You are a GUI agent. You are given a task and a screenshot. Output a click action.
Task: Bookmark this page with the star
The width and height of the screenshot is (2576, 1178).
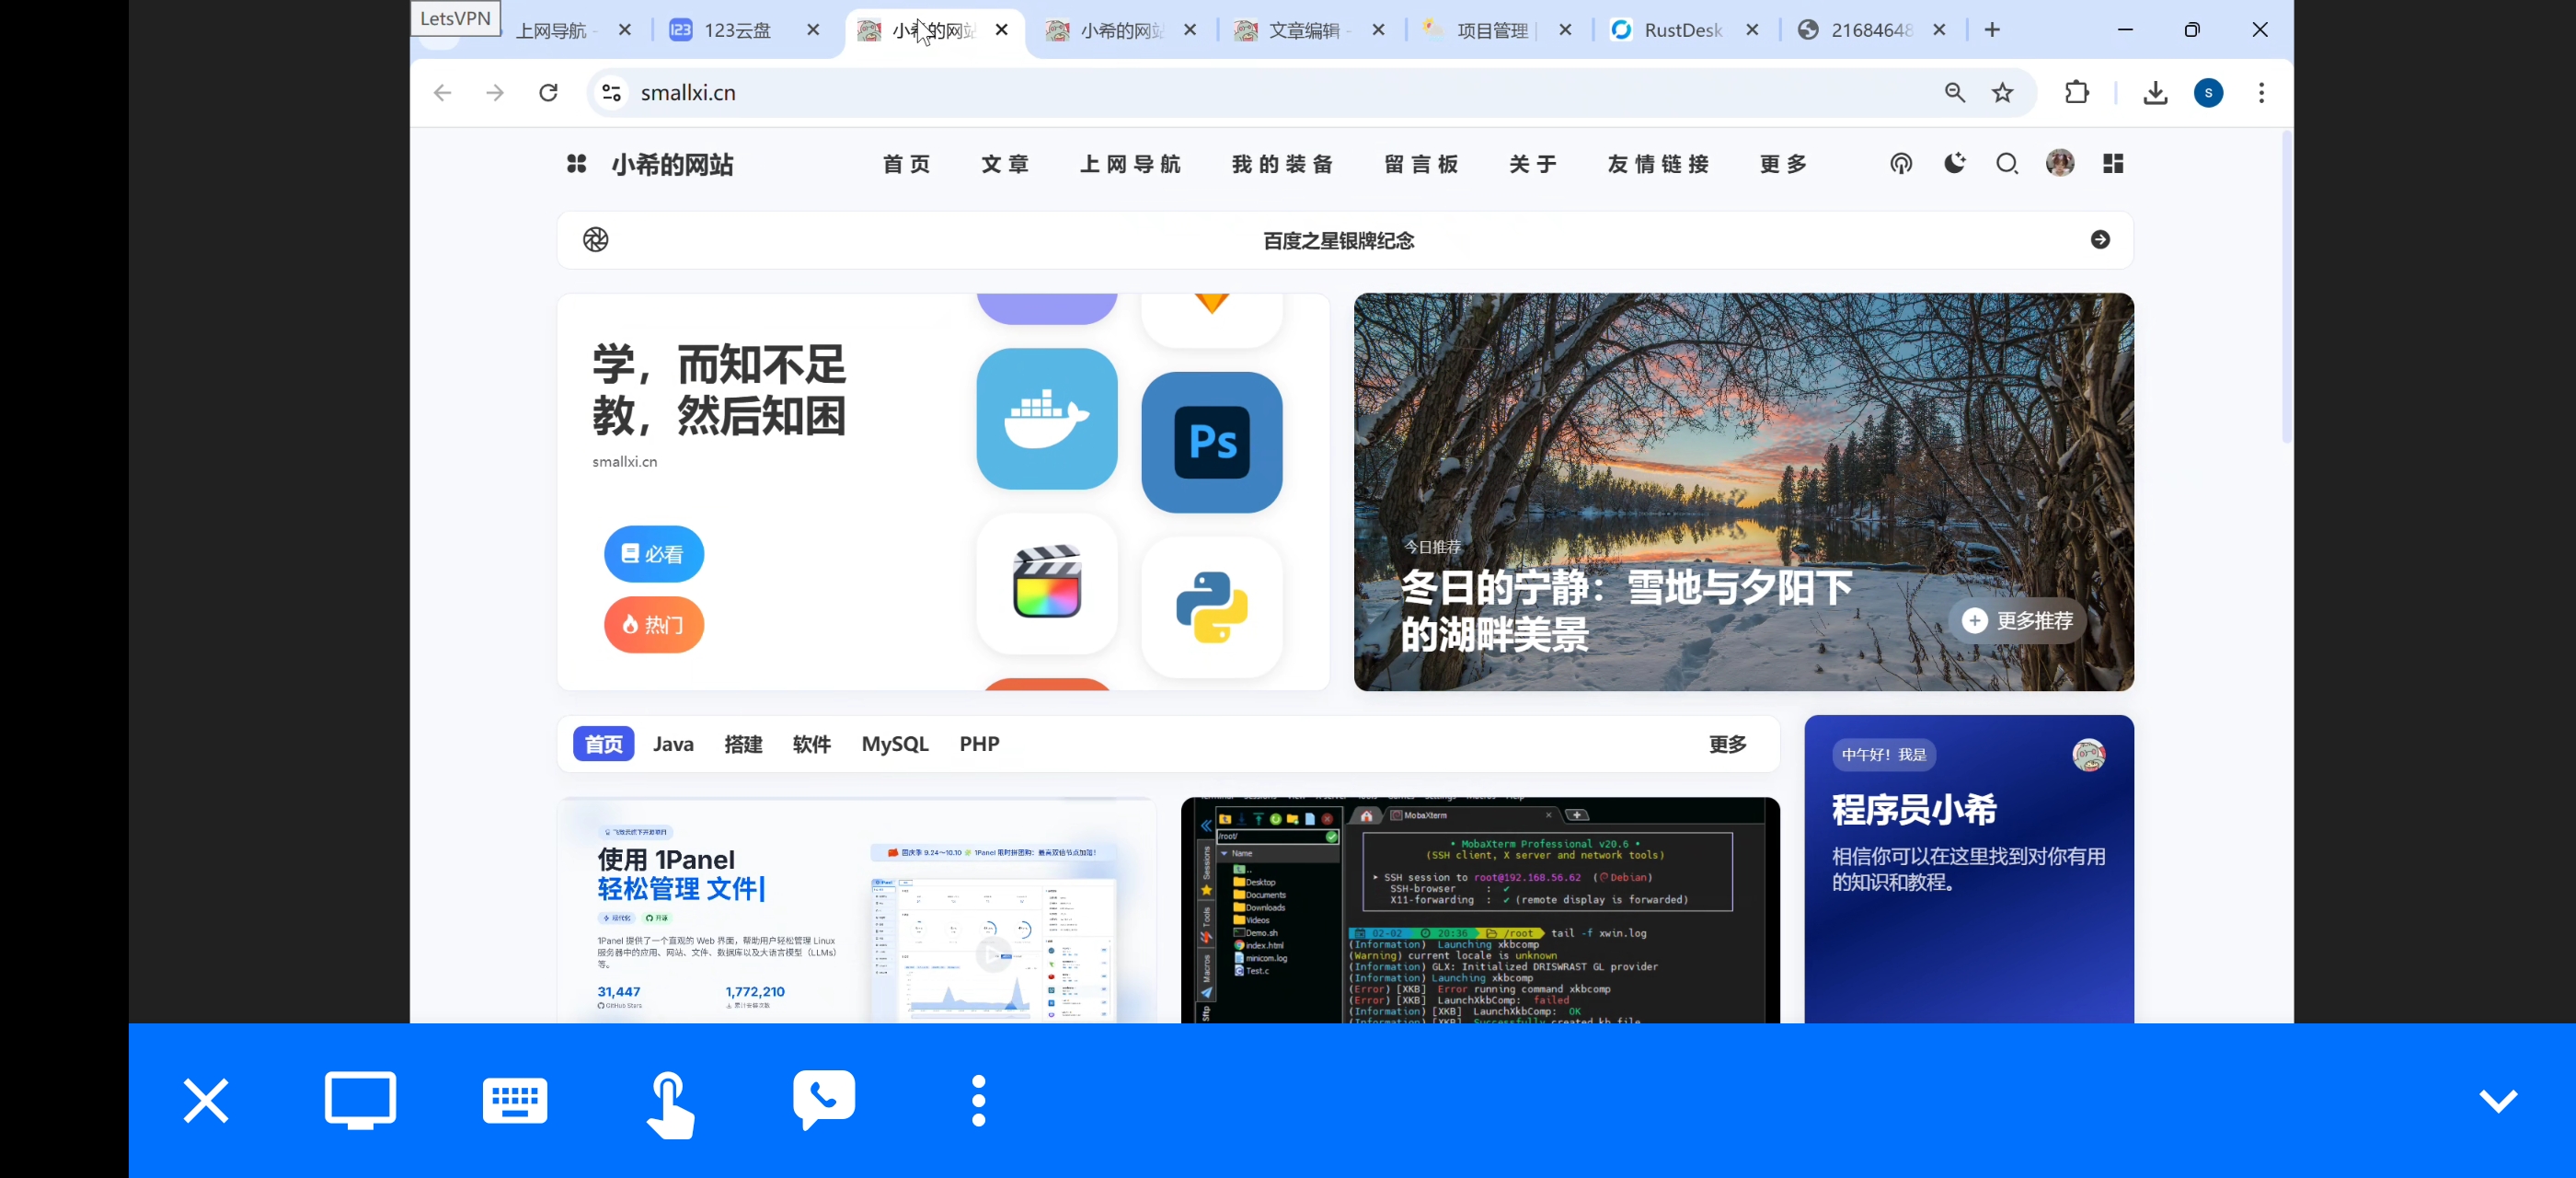pos(2002,93)
